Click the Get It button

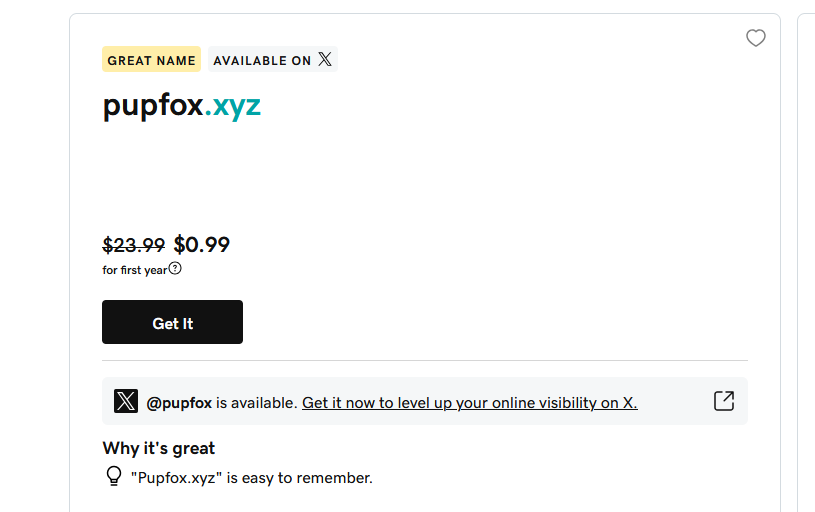173,322
